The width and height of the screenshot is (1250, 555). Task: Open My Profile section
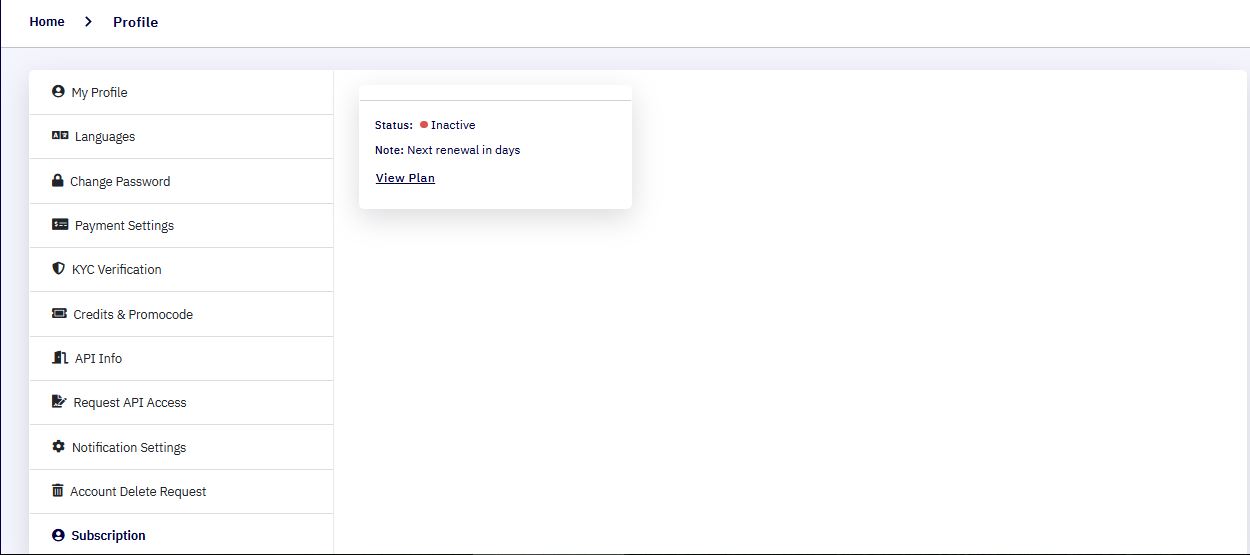pyautogui.click(x=181, y=92)
